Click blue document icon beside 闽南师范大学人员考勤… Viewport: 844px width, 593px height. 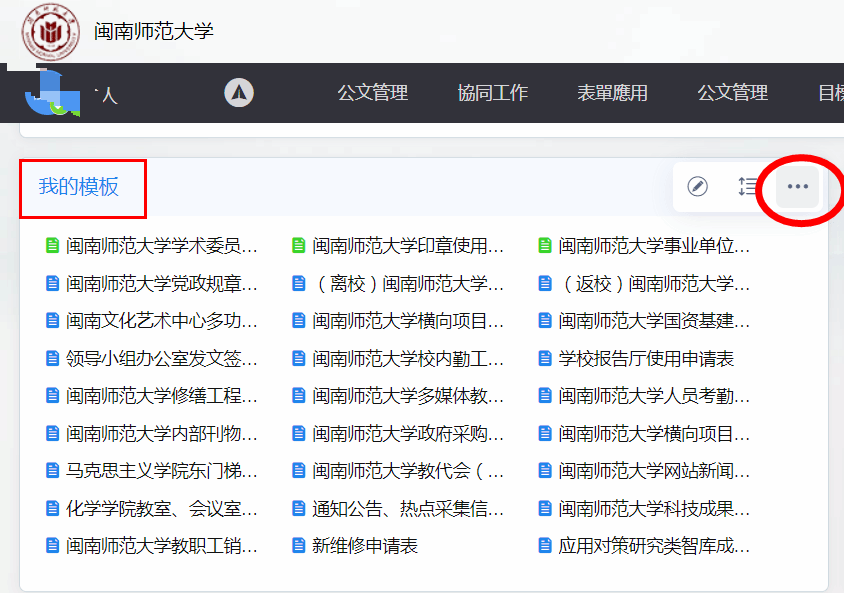tap(545, 396)
